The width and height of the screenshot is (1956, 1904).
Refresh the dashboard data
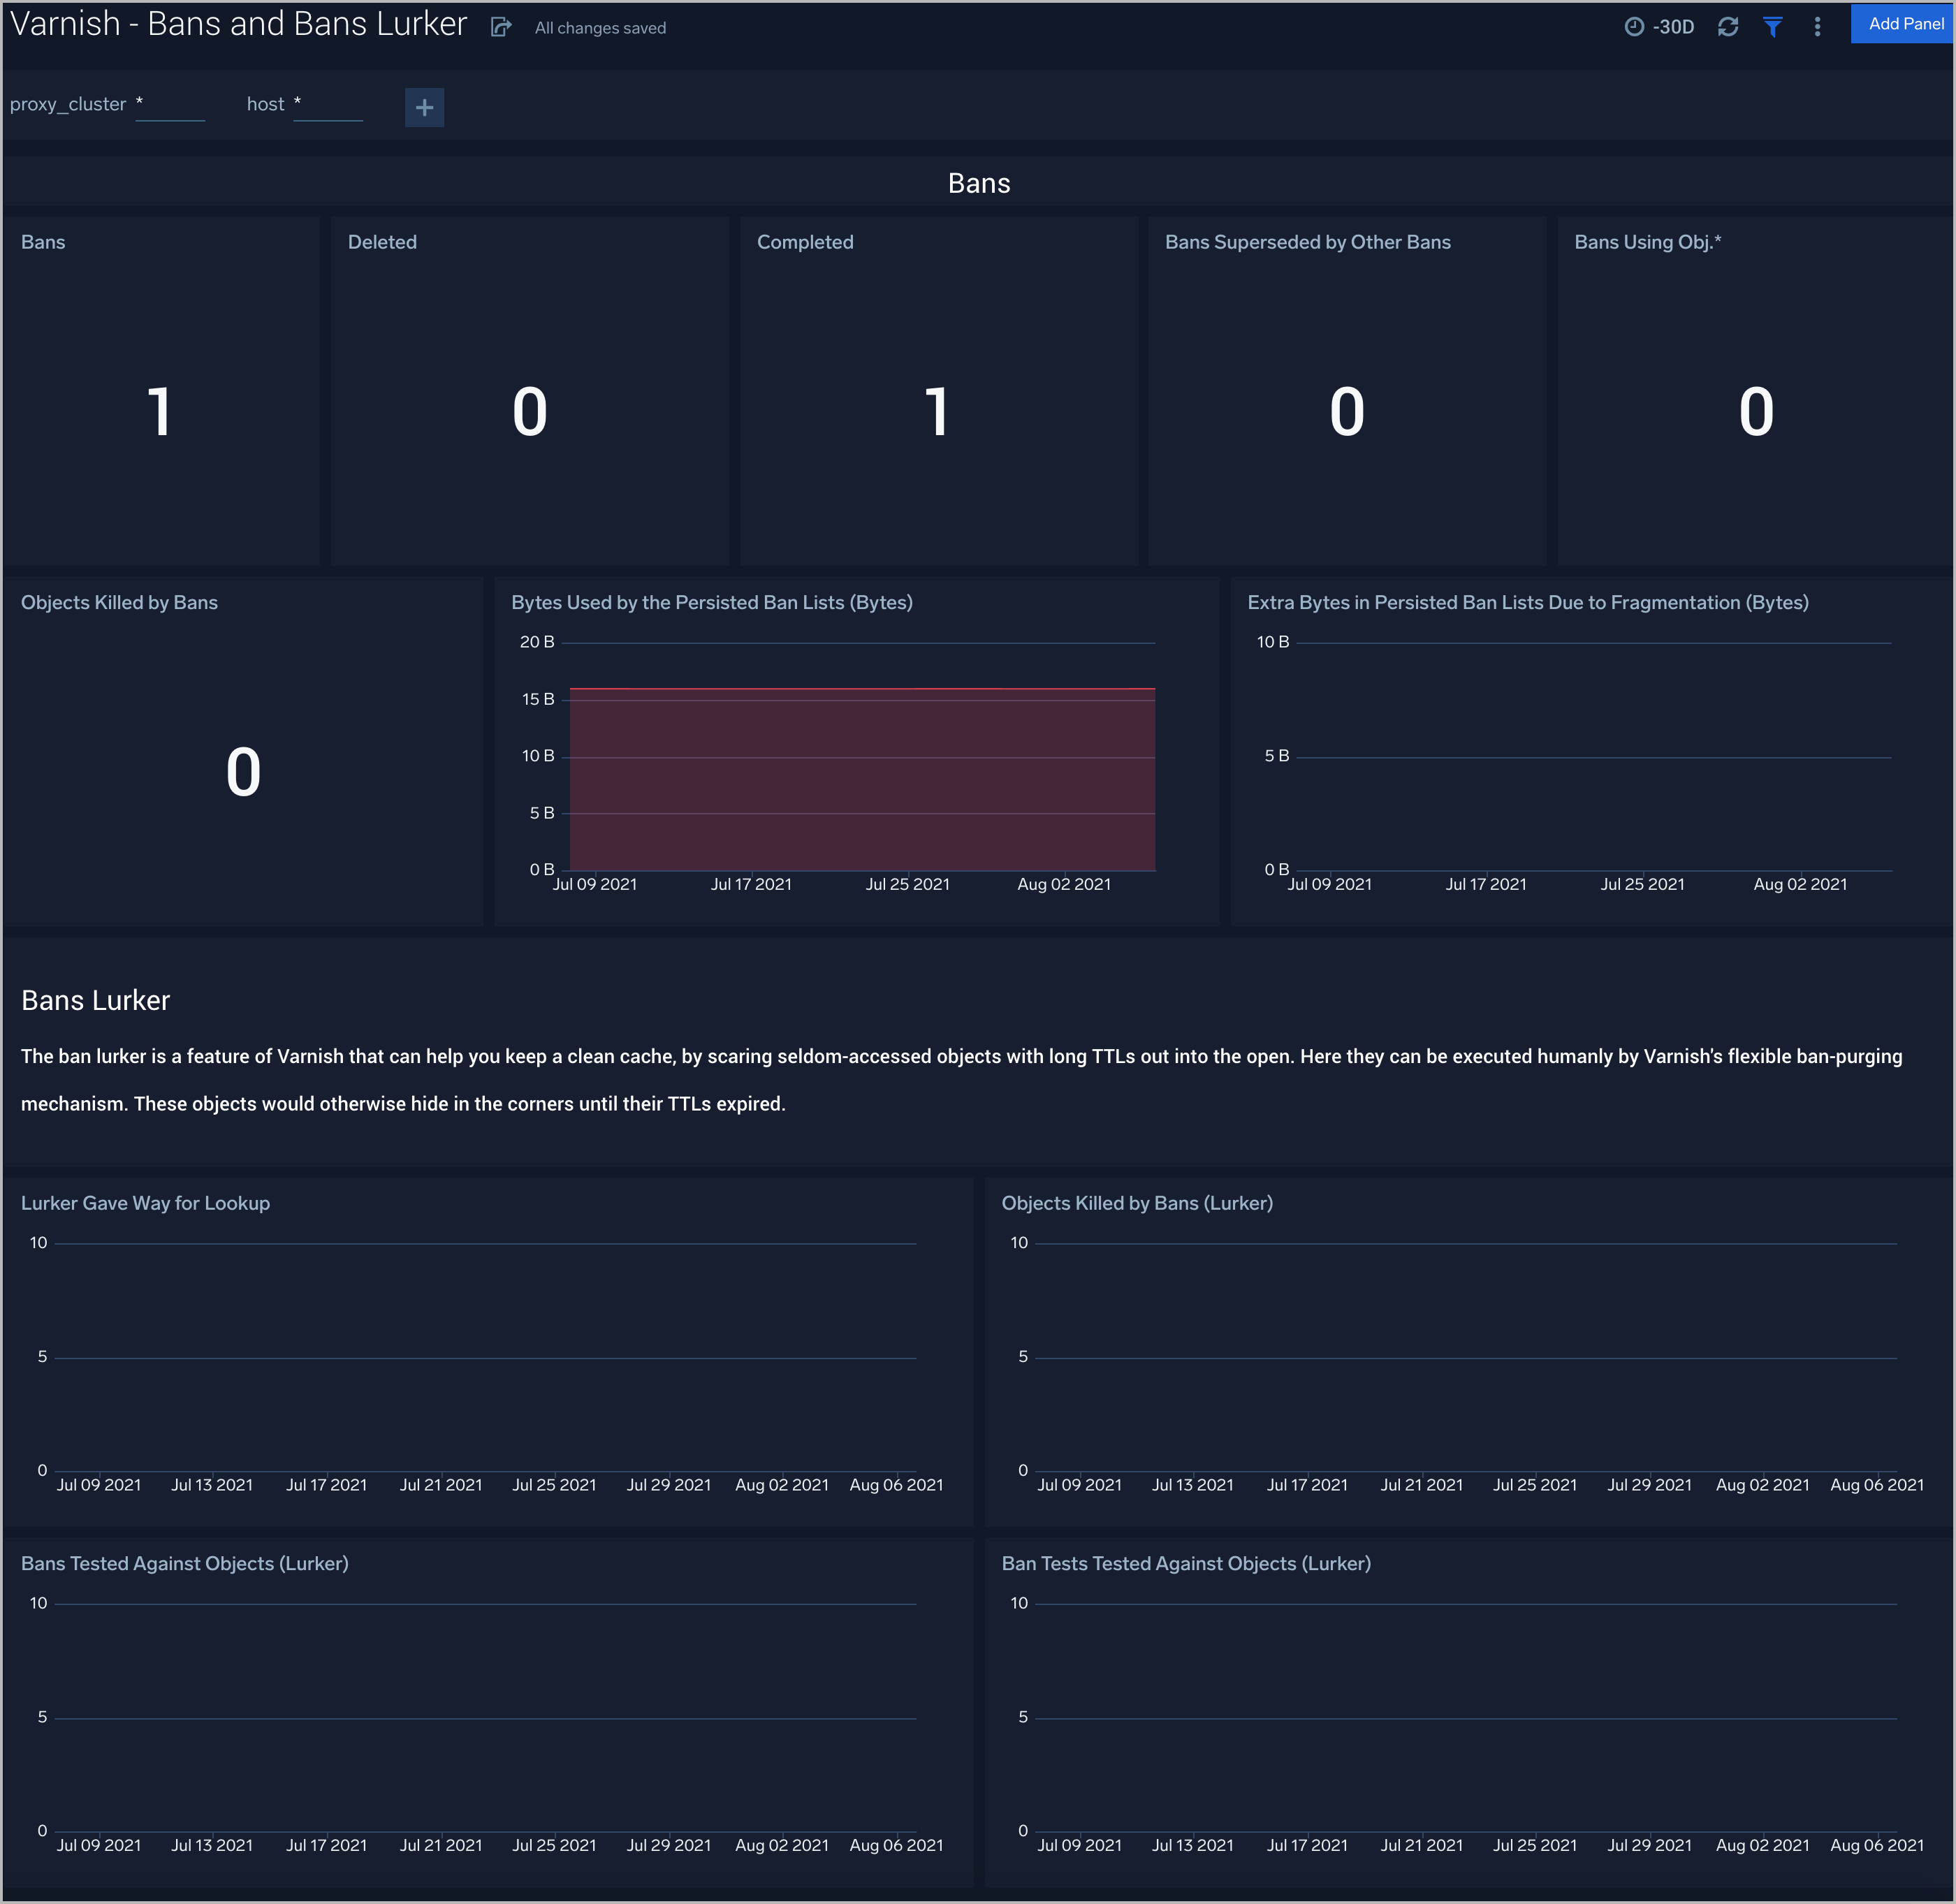(1729, 27)
